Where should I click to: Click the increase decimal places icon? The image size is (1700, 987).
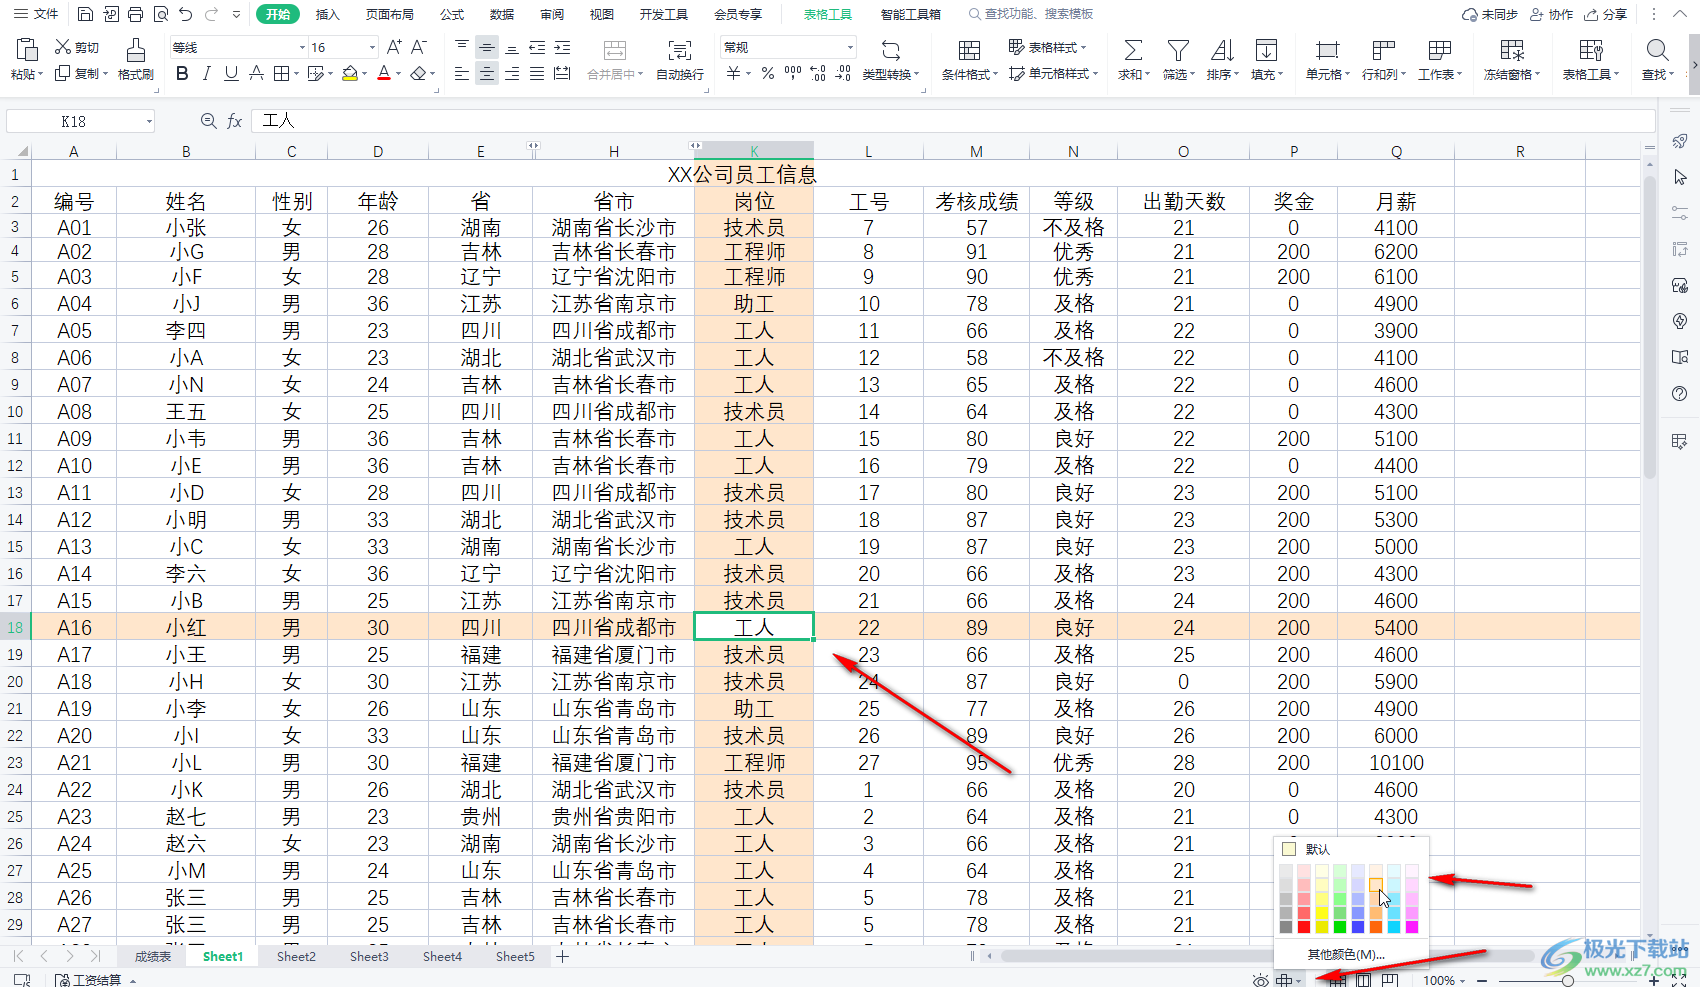click(x=818, y=73)
